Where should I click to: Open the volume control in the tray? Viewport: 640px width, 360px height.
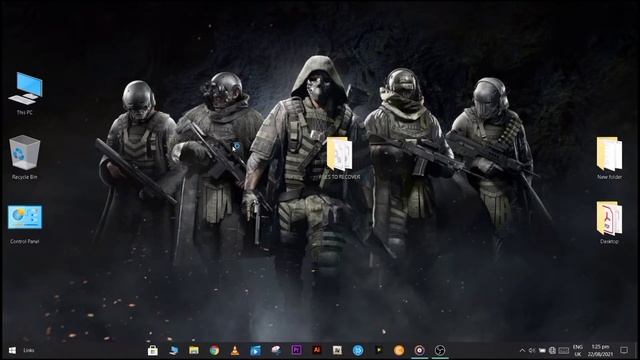(532, 350)
